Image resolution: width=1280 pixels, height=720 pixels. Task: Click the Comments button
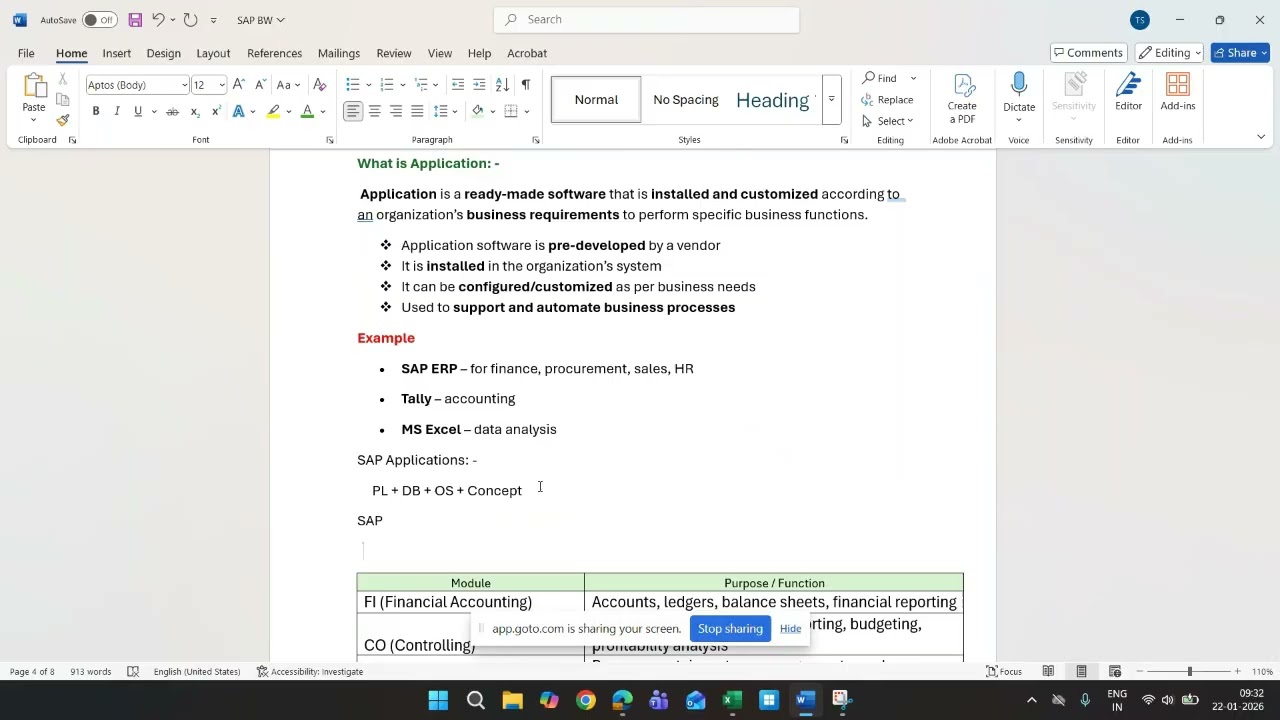1089,53
